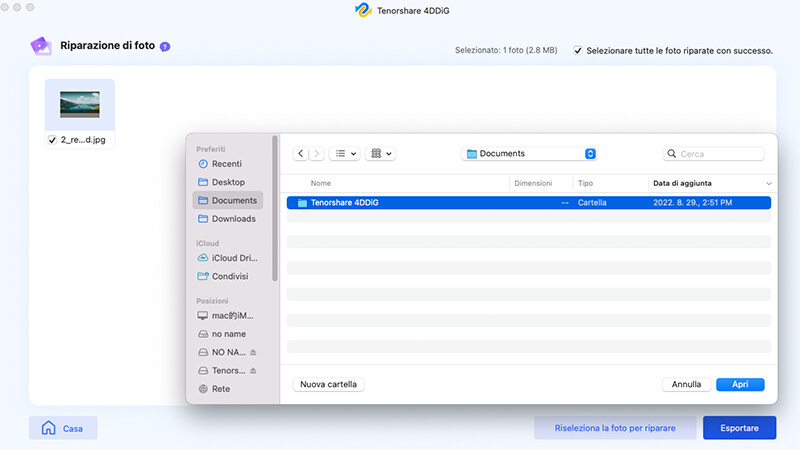Click the Esportare button
This screenshot has width=800, height=450.
click(739, 428)
